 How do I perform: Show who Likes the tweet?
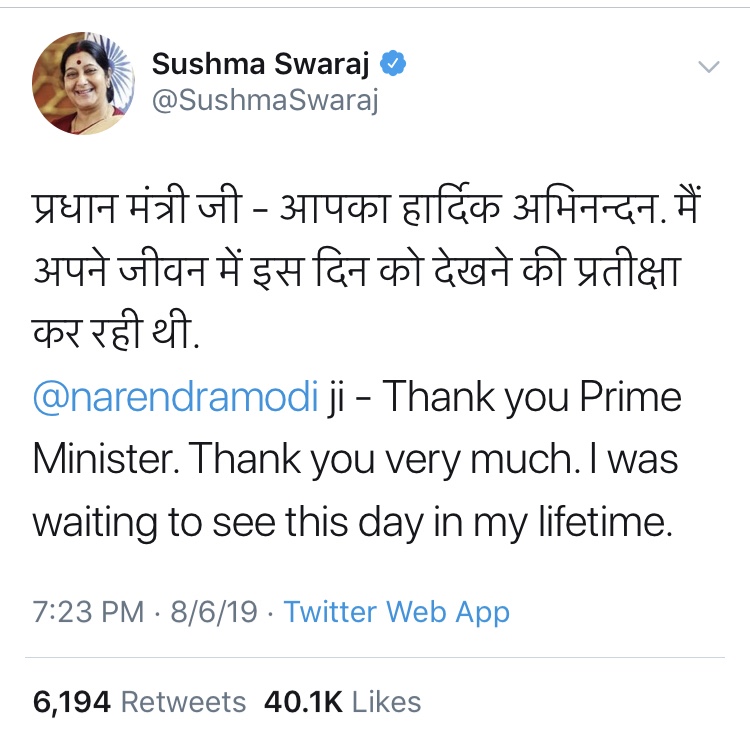385,701
